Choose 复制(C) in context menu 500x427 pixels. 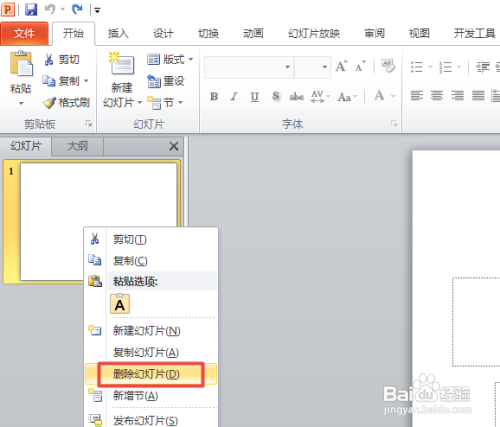pos(151,261)
